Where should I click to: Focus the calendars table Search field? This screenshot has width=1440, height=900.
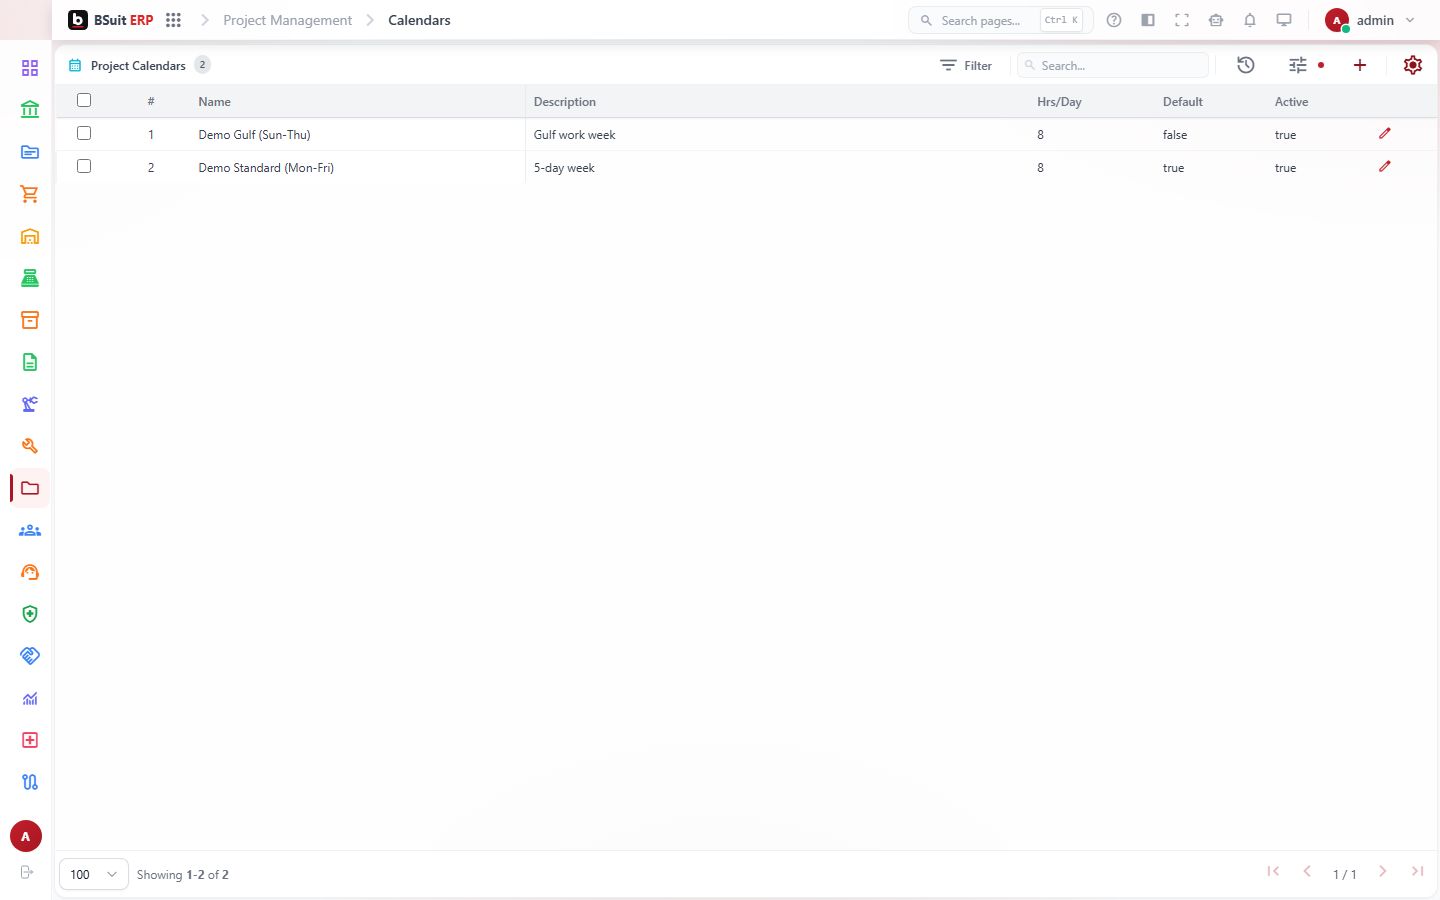click(1113, 65)
